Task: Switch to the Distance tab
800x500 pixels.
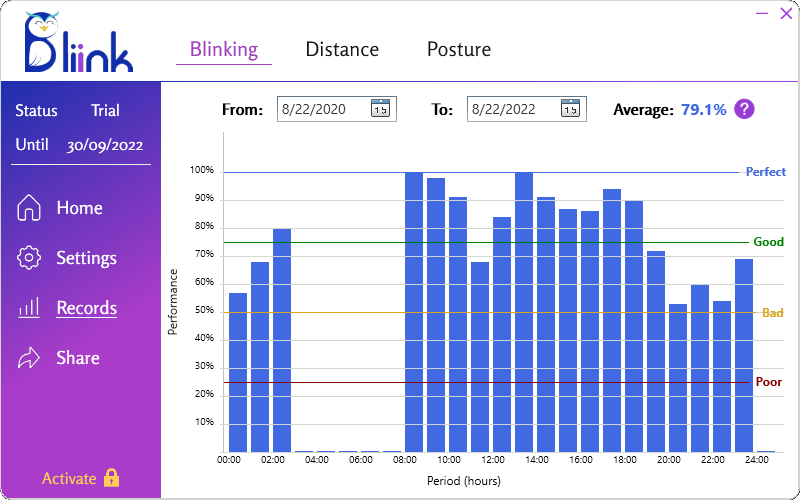Action: (342, 49)
